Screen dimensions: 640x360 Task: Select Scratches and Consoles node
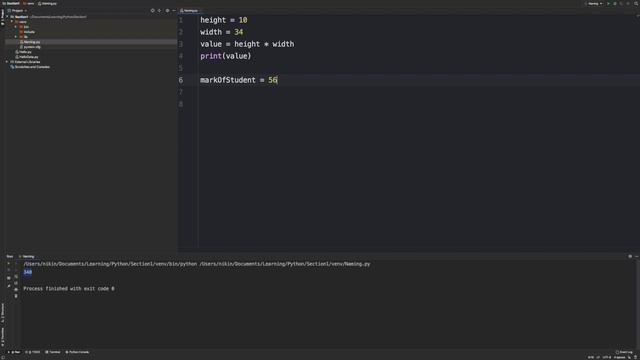point(30,67)
